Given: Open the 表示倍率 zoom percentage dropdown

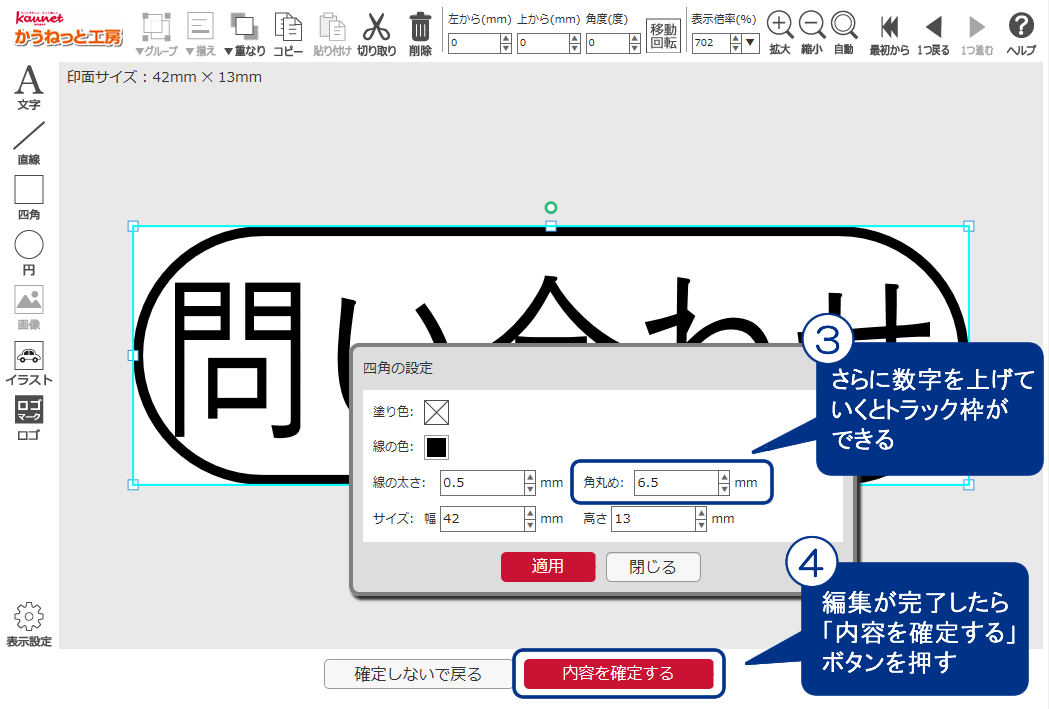Looking at the screenshot, I should coord(751,43).
